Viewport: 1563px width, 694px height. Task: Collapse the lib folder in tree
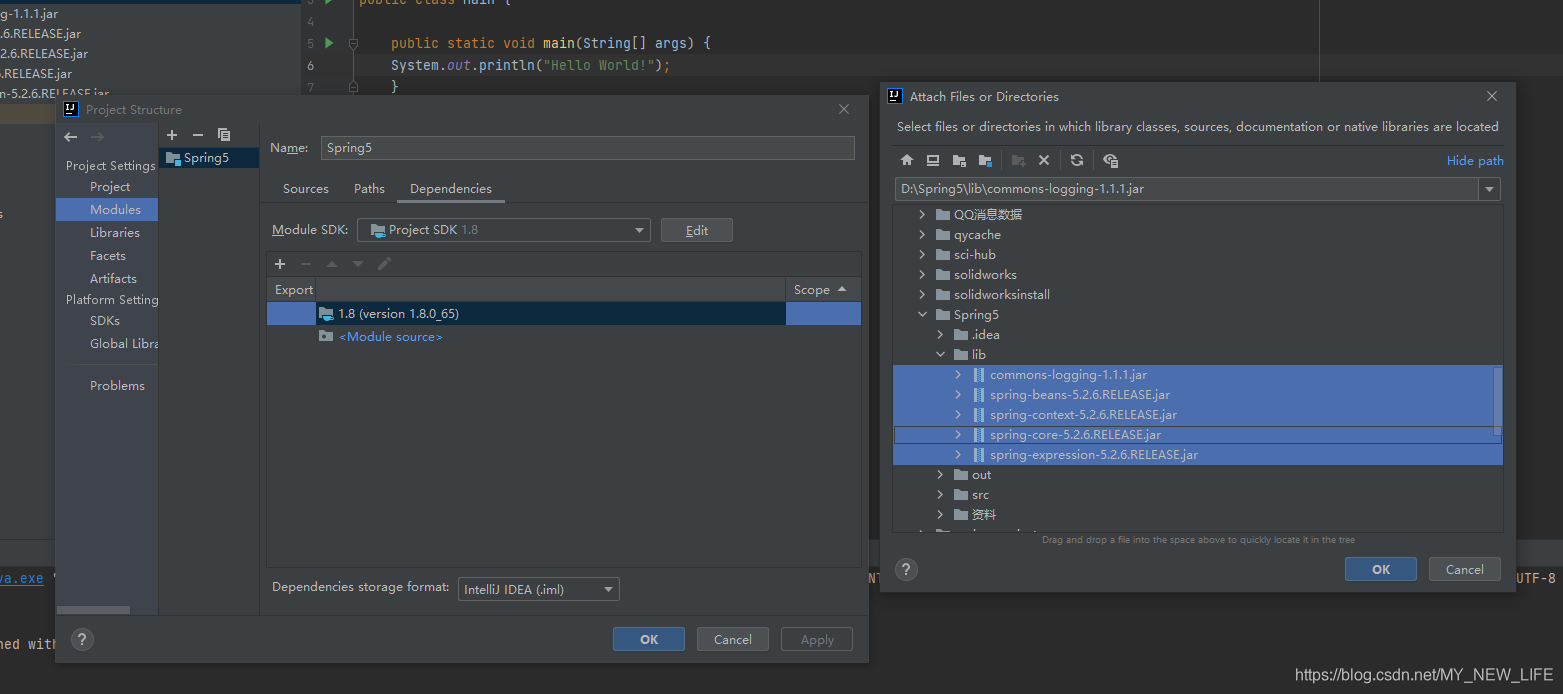click(940, 355)
